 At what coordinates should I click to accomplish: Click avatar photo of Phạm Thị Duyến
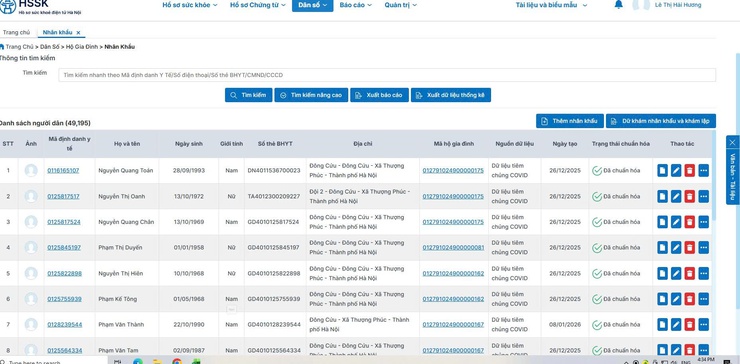pyautogui.click(x=31, y=247)
